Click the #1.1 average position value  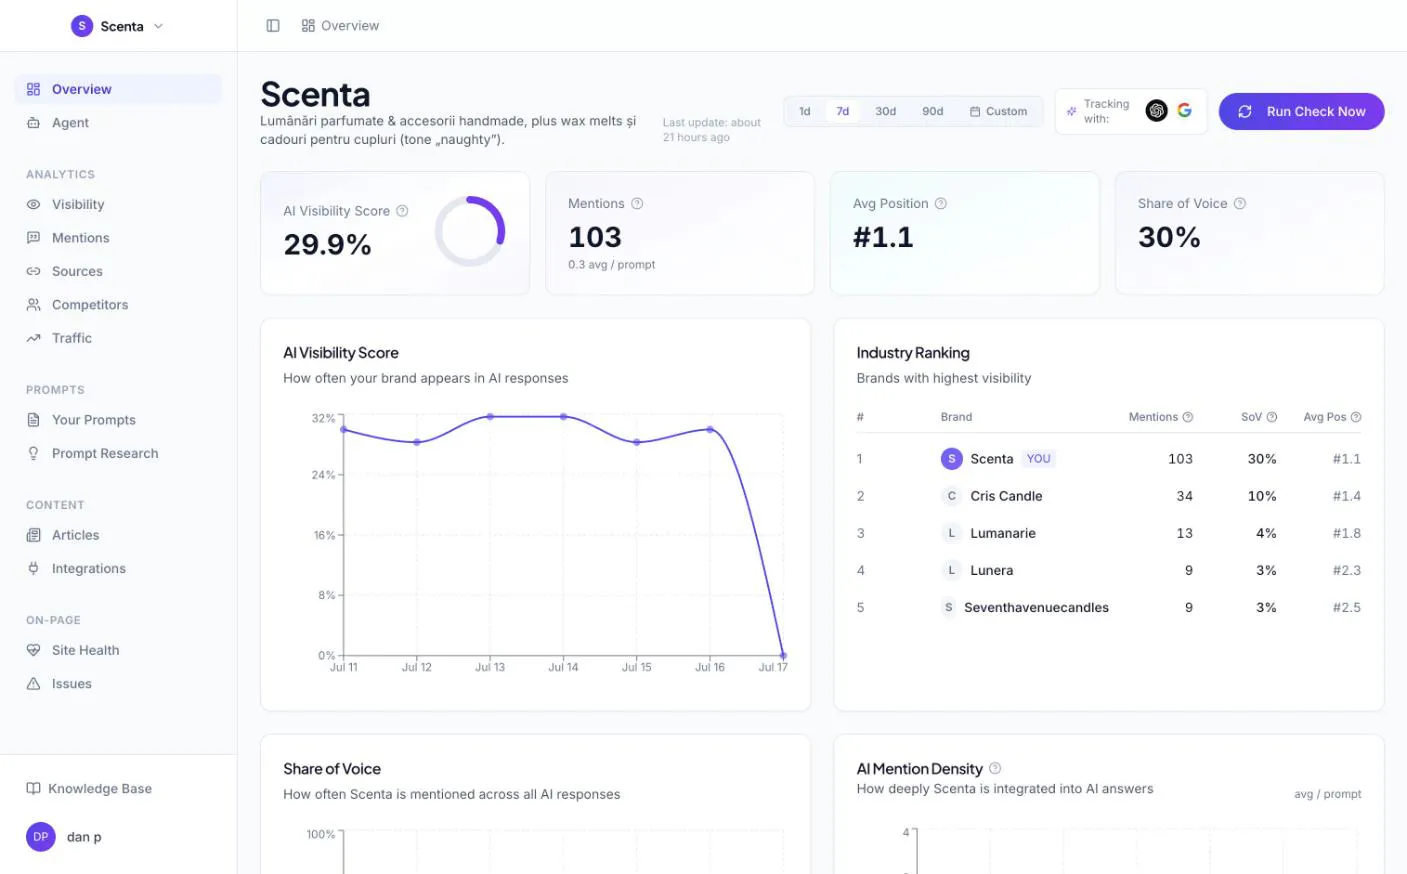[x=883, y=237]
